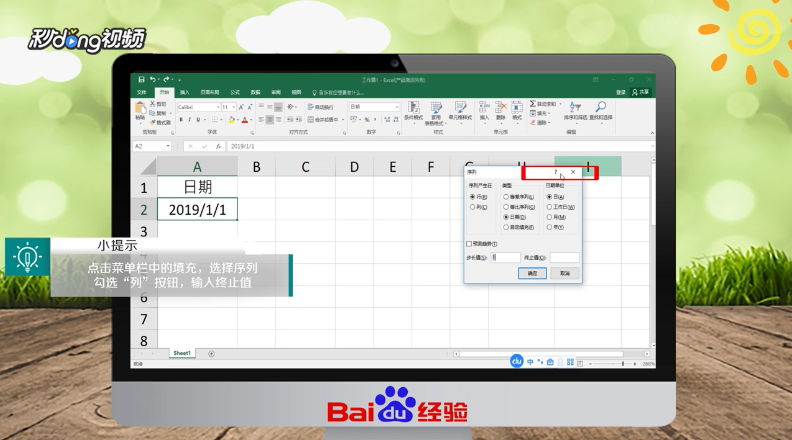Choose Month (月) date unit
This screenshot has width=792, height=440.
(x=549, y=217)
